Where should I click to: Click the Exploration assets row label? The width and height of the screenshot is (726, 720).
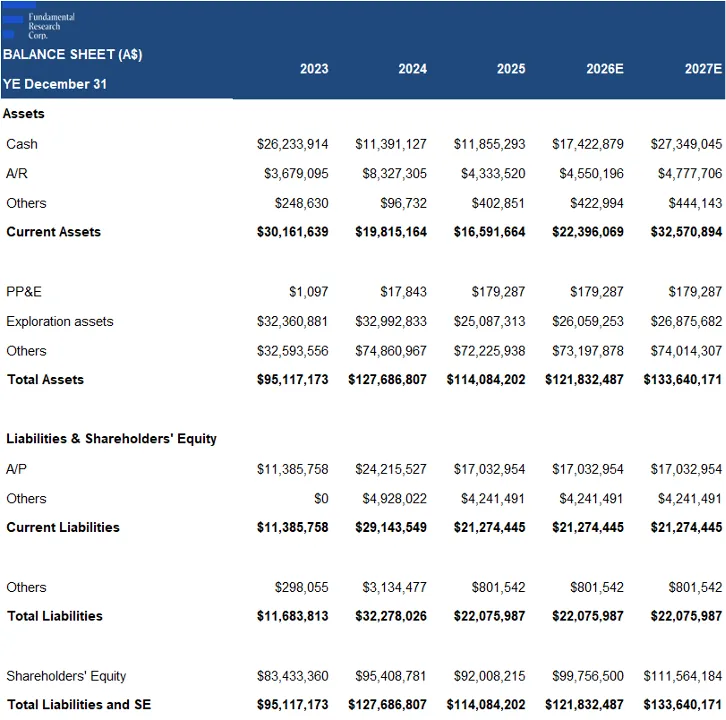pyautogui.click(x=60, y=322)
